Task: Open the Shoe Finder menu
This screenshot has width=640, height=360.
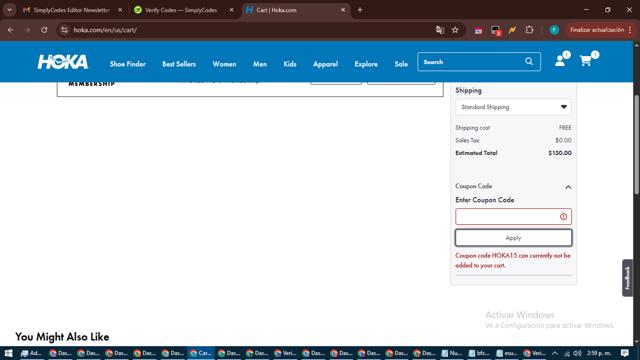Action: 127,64
